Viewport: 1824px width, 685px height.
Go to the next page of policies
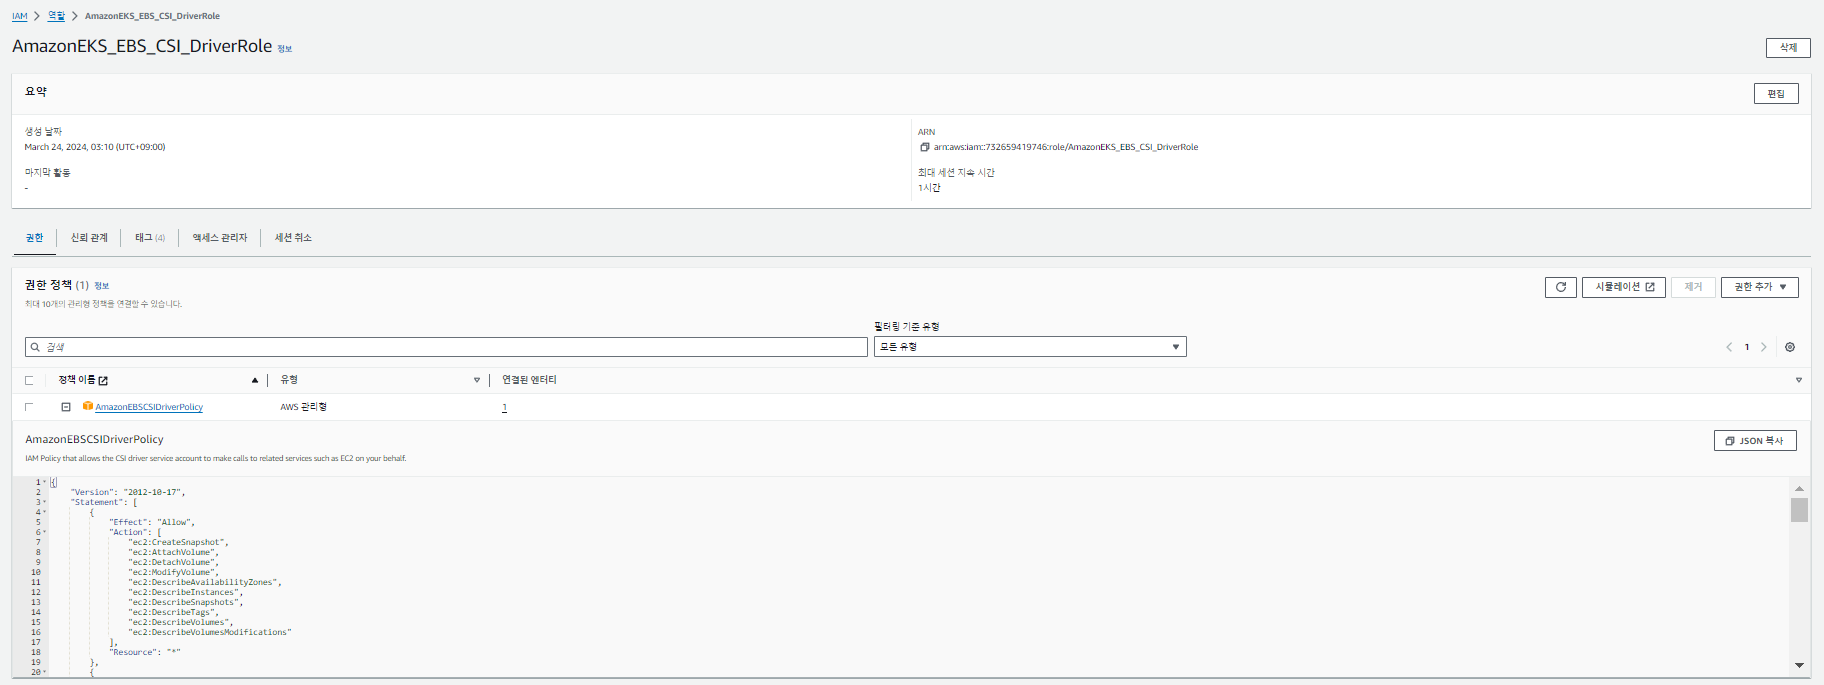pyautogui.click(x=1763, y=347)
